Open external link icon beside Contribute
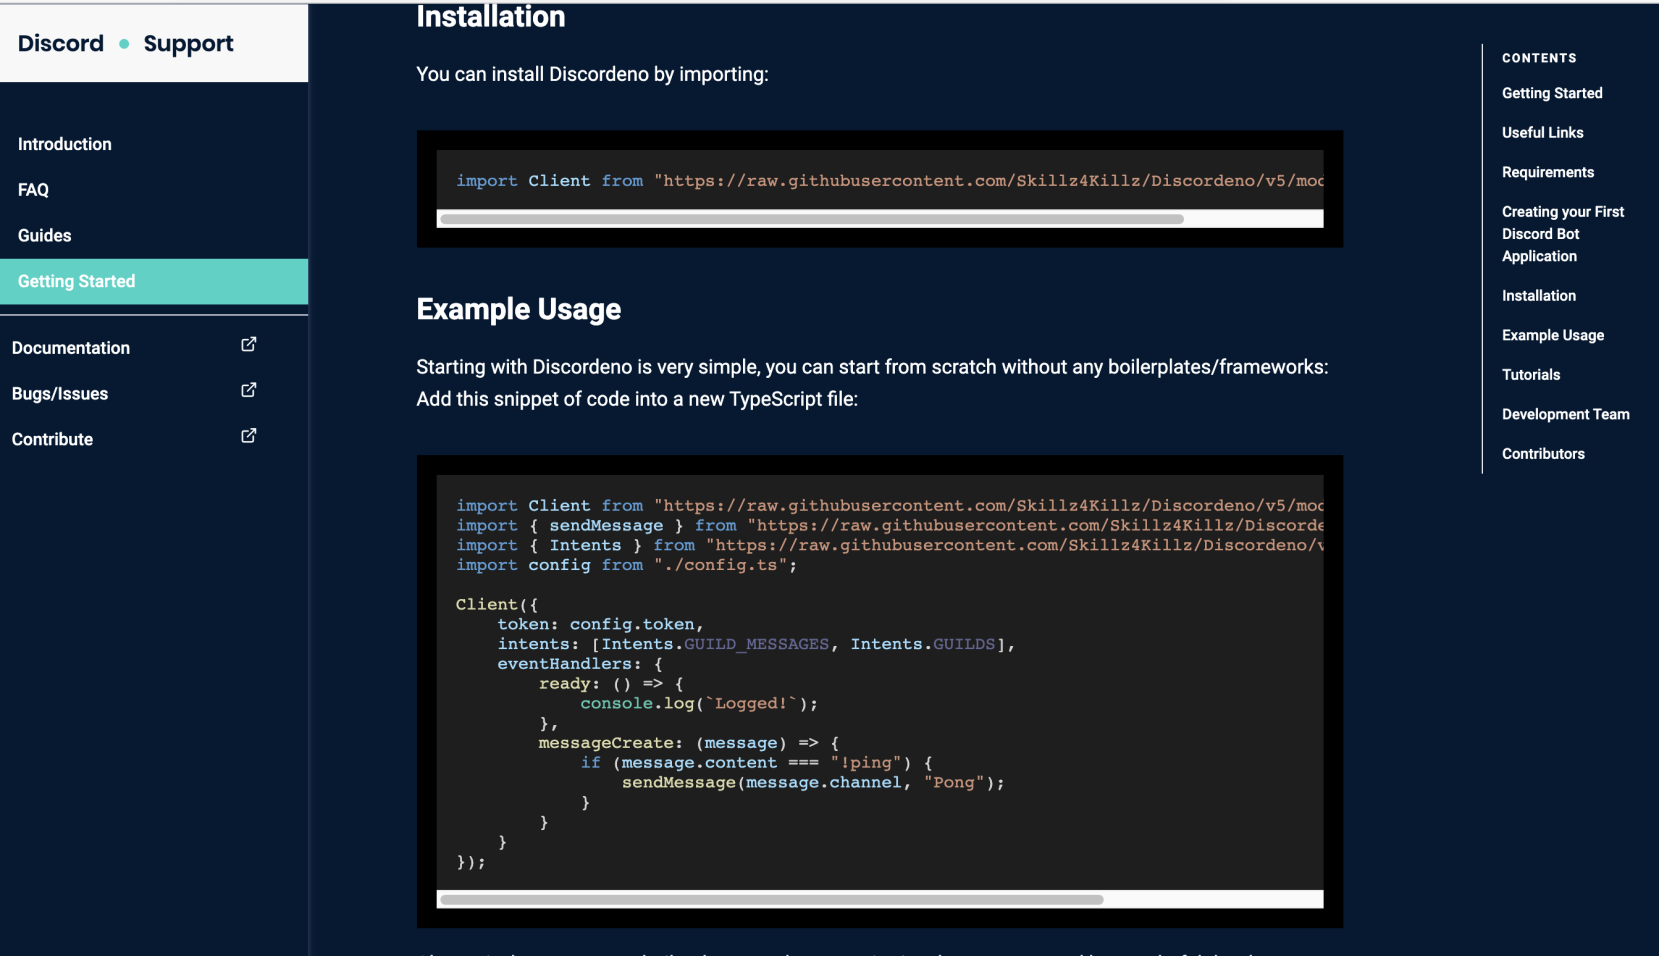1659x956 pixels. (x=249, y=436)
